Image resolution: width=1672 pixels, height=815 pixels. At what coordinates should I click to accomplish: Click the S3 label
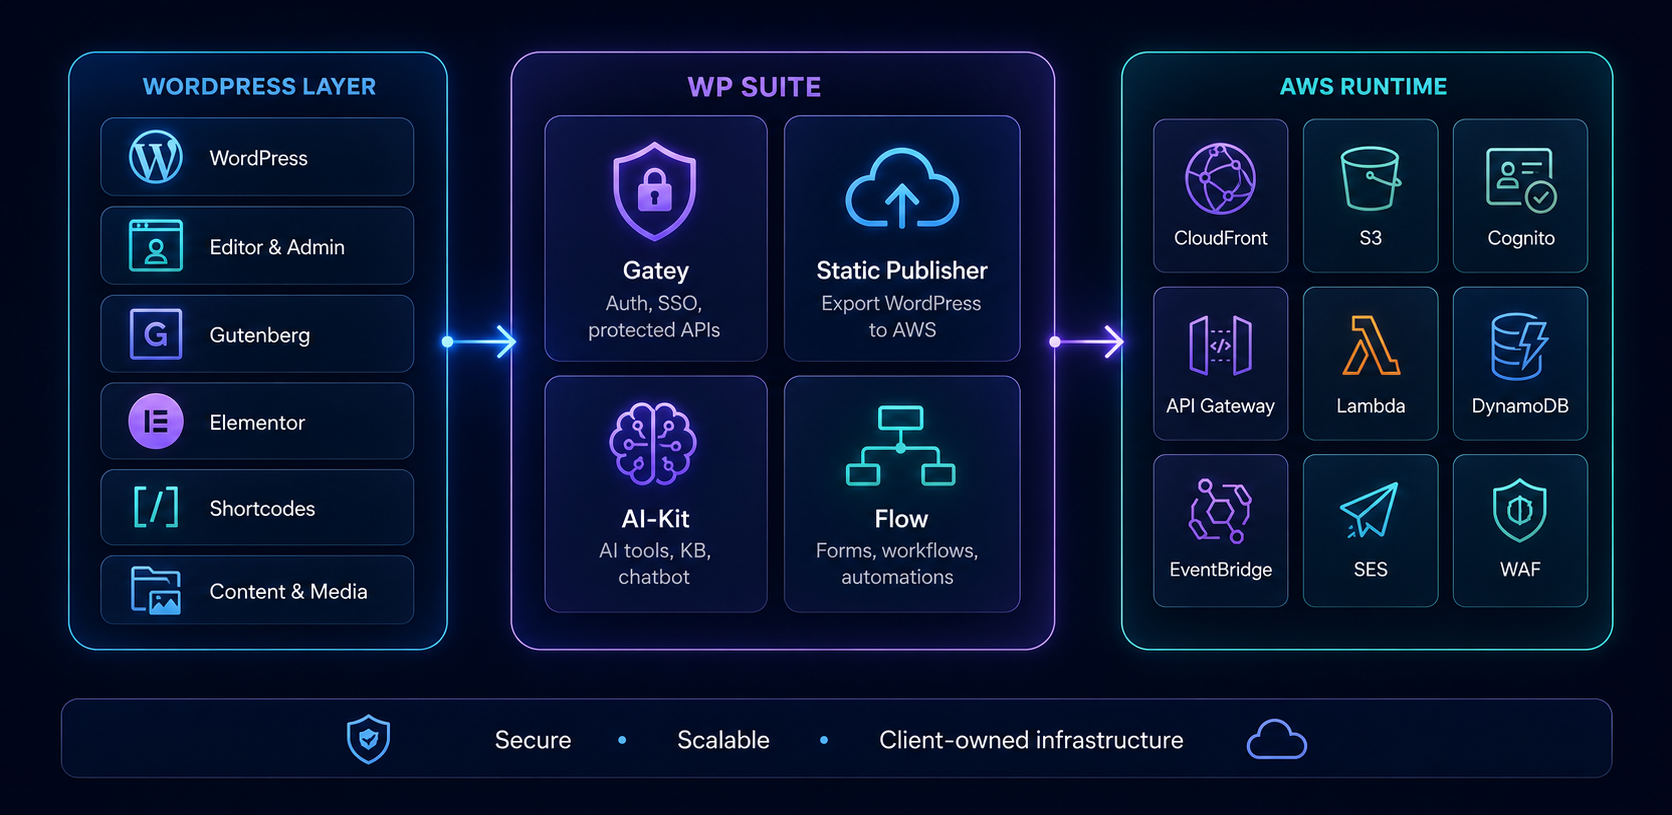coord(1371,238)
